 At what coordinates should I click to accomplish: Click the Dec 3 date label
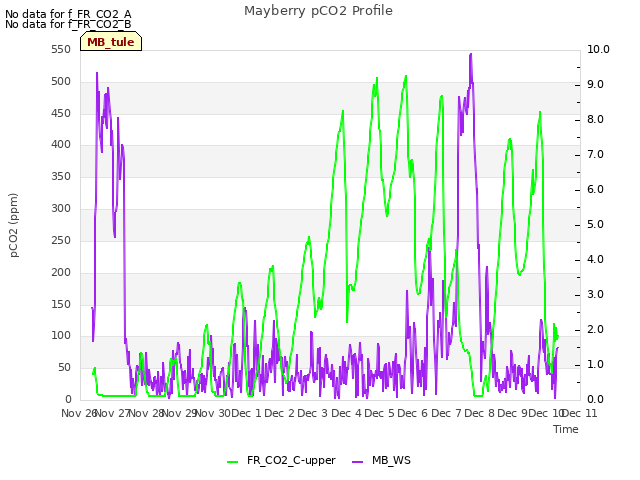tap(313, 413)
